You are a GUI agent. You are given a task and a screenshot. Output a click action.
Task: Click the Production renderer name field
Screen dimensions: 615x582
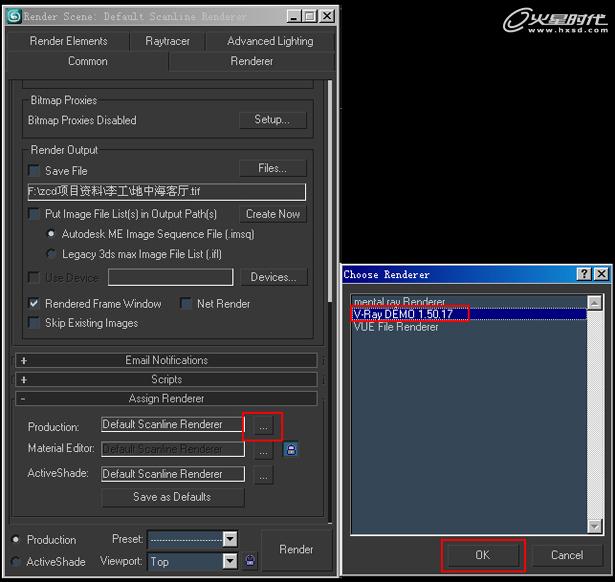pos(173,425)
